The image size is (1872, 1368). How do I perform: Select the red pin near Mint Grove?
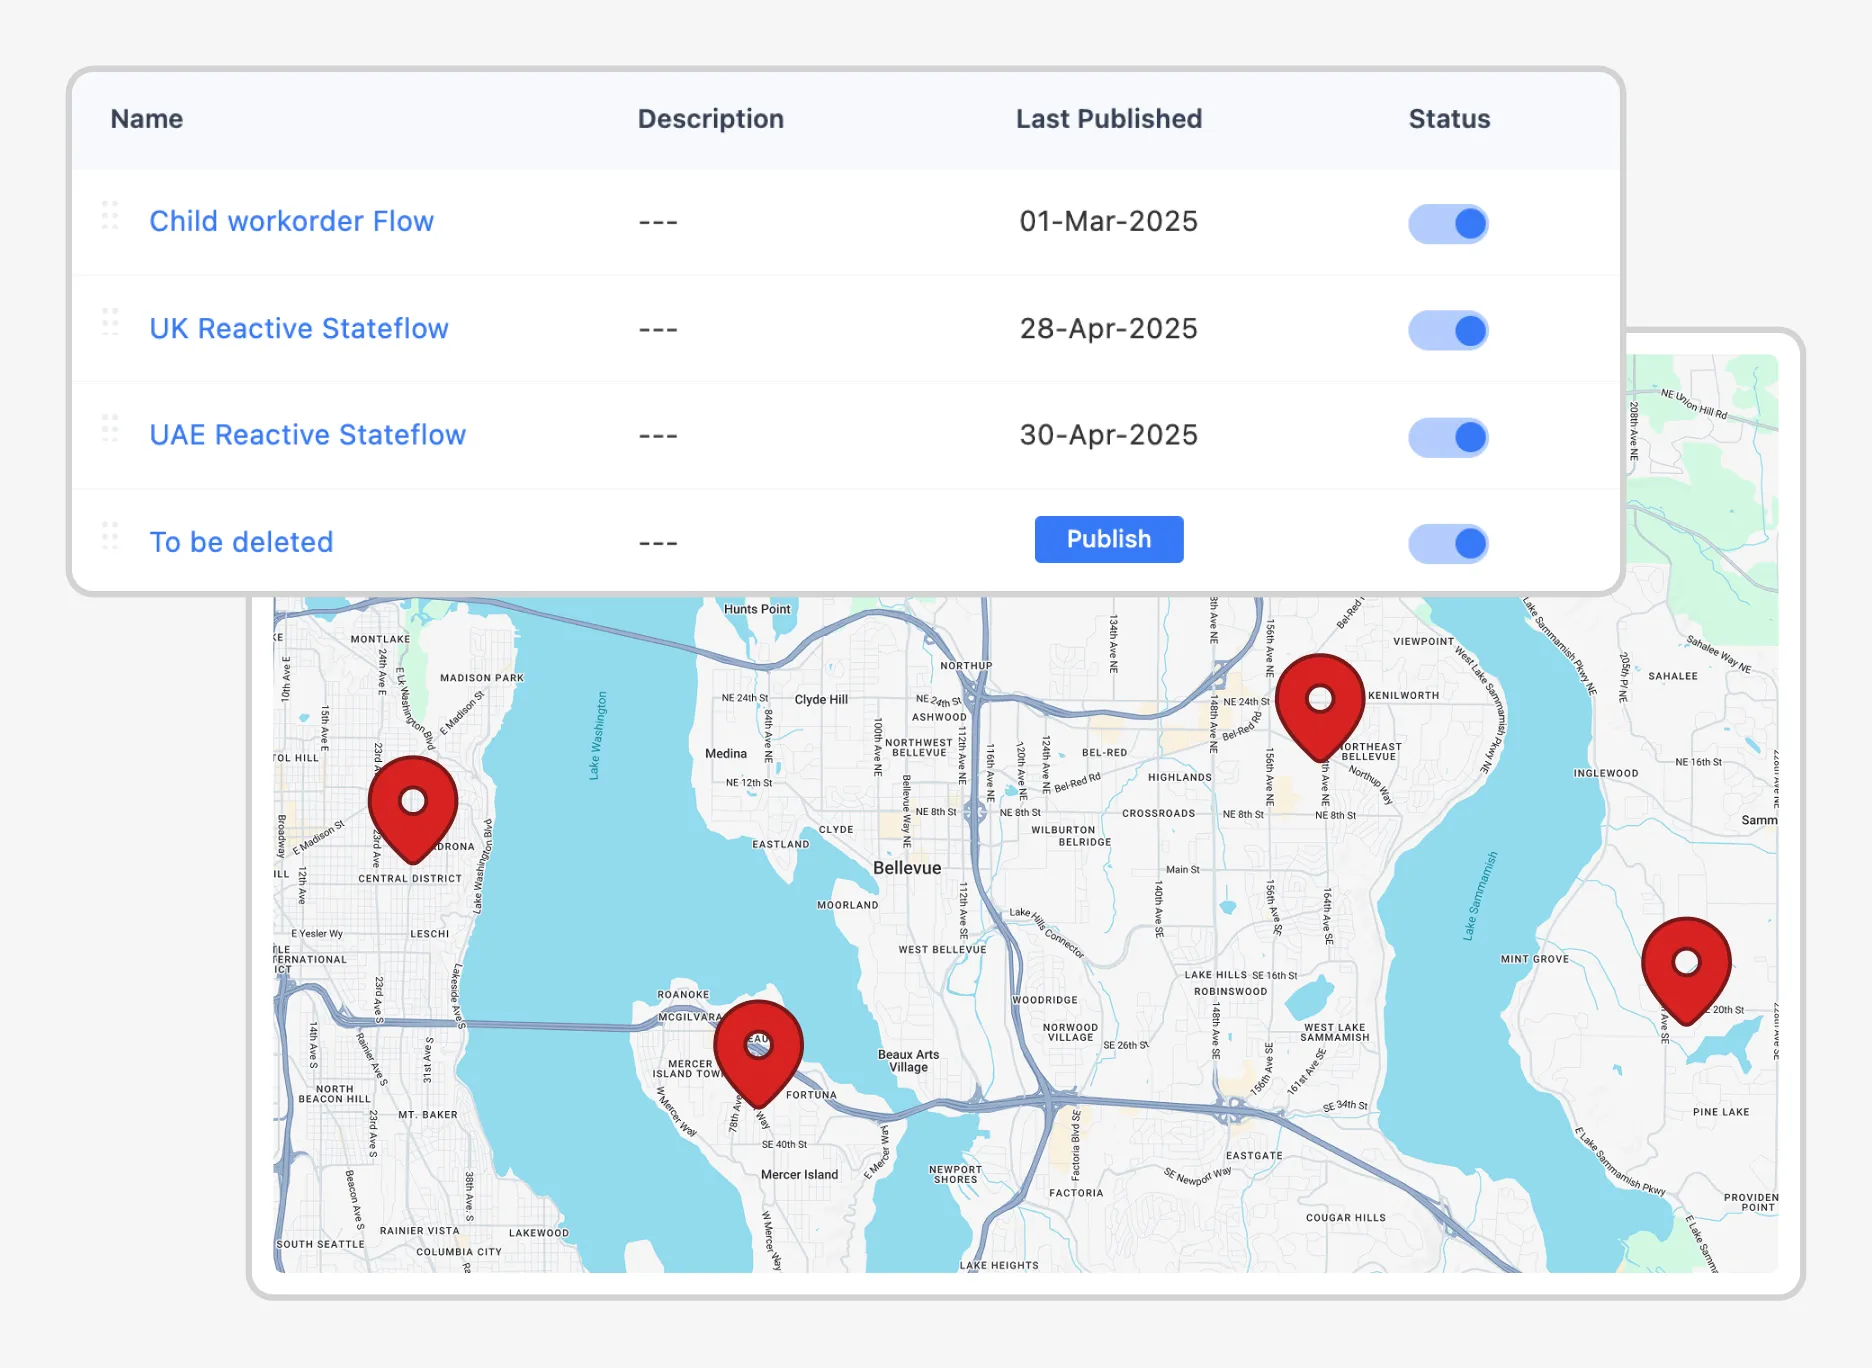click(1686, 966)
